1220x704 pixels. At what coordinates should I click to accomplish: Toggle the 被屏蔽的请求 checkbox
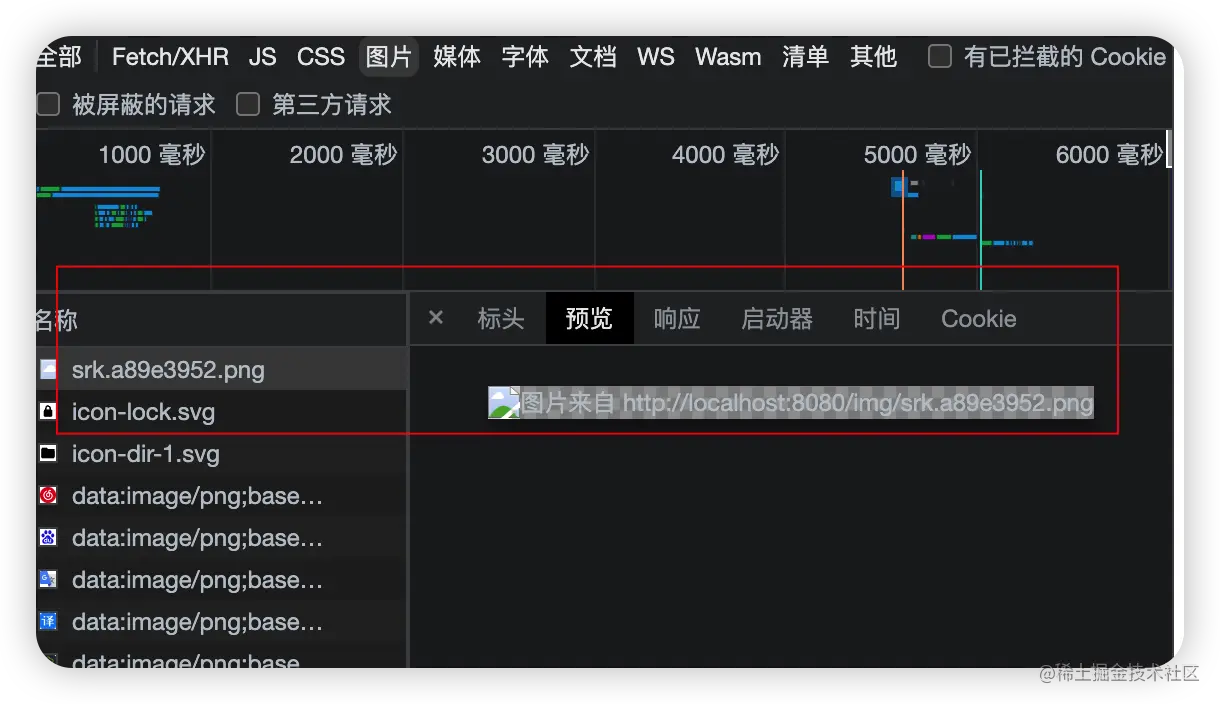point(48,104)
